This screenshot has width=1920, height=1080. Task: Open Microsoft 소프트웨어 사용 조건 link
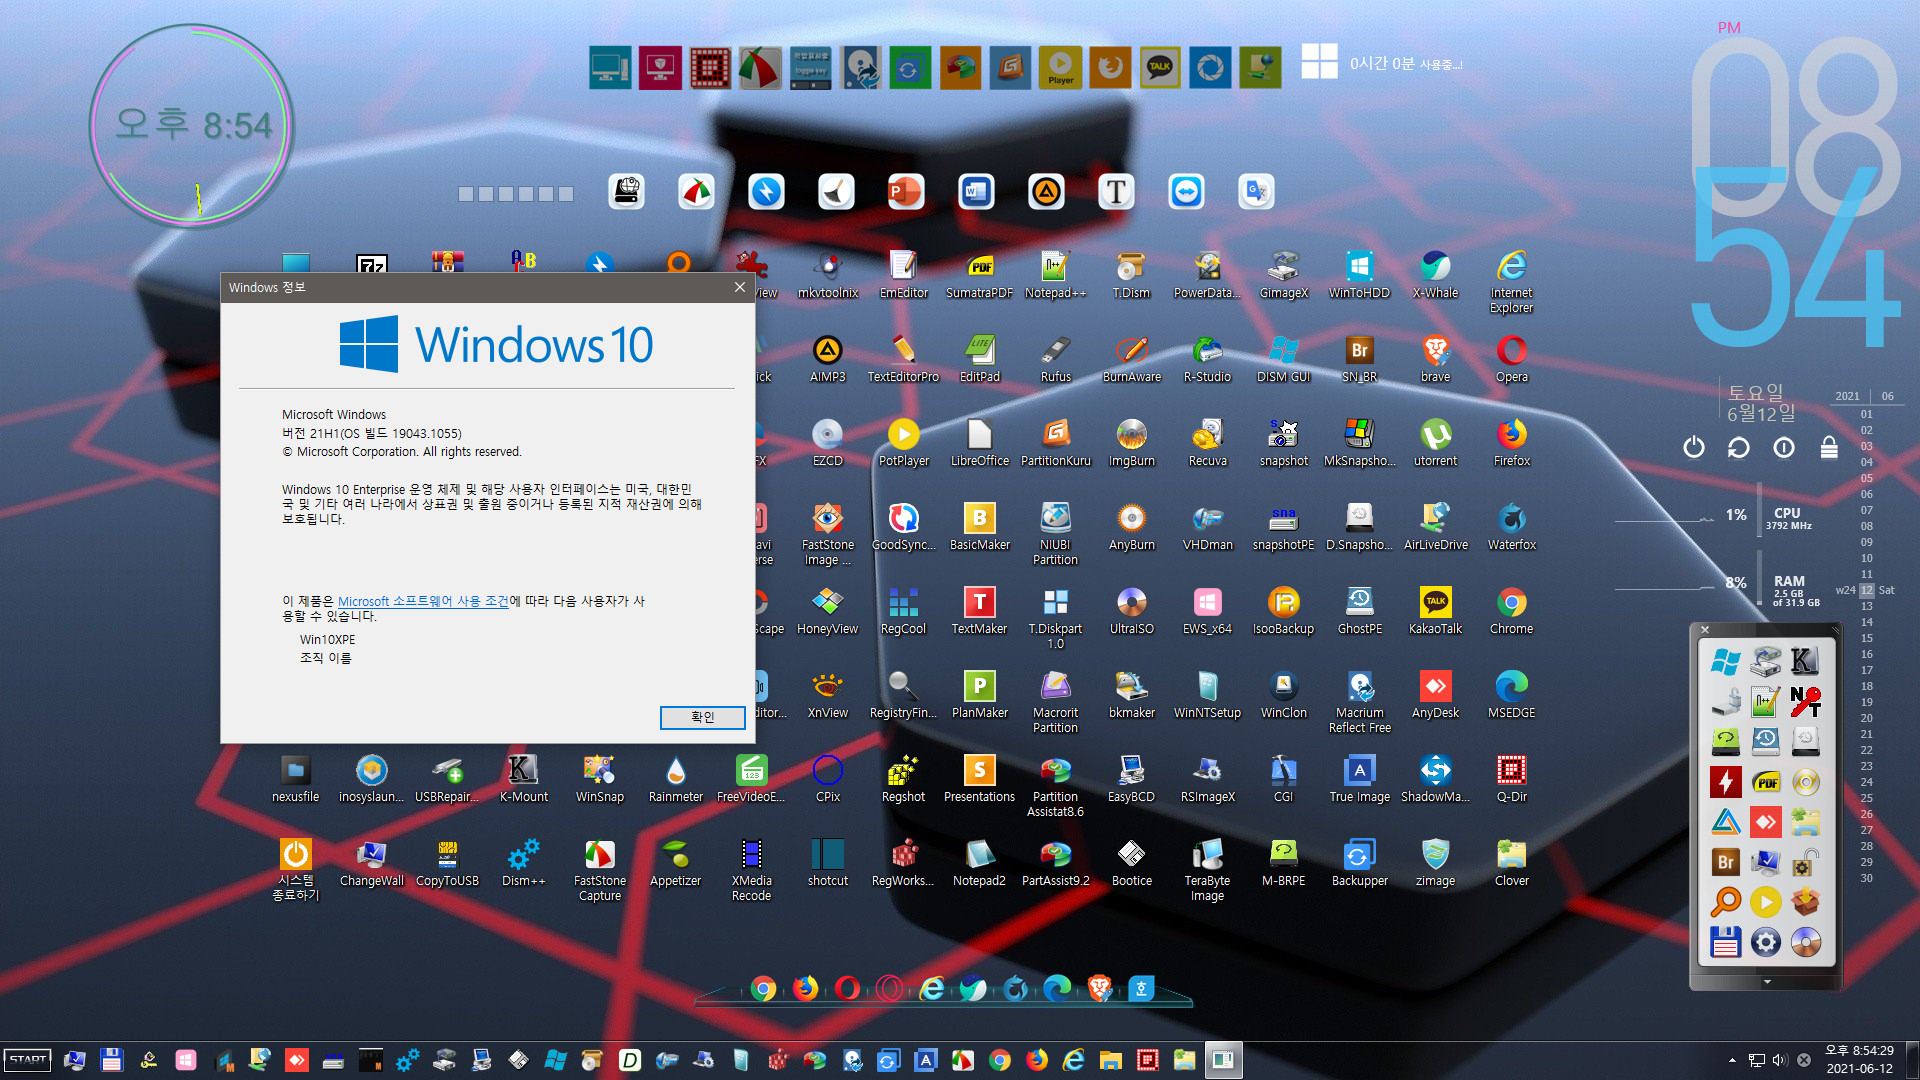point(423,601)
